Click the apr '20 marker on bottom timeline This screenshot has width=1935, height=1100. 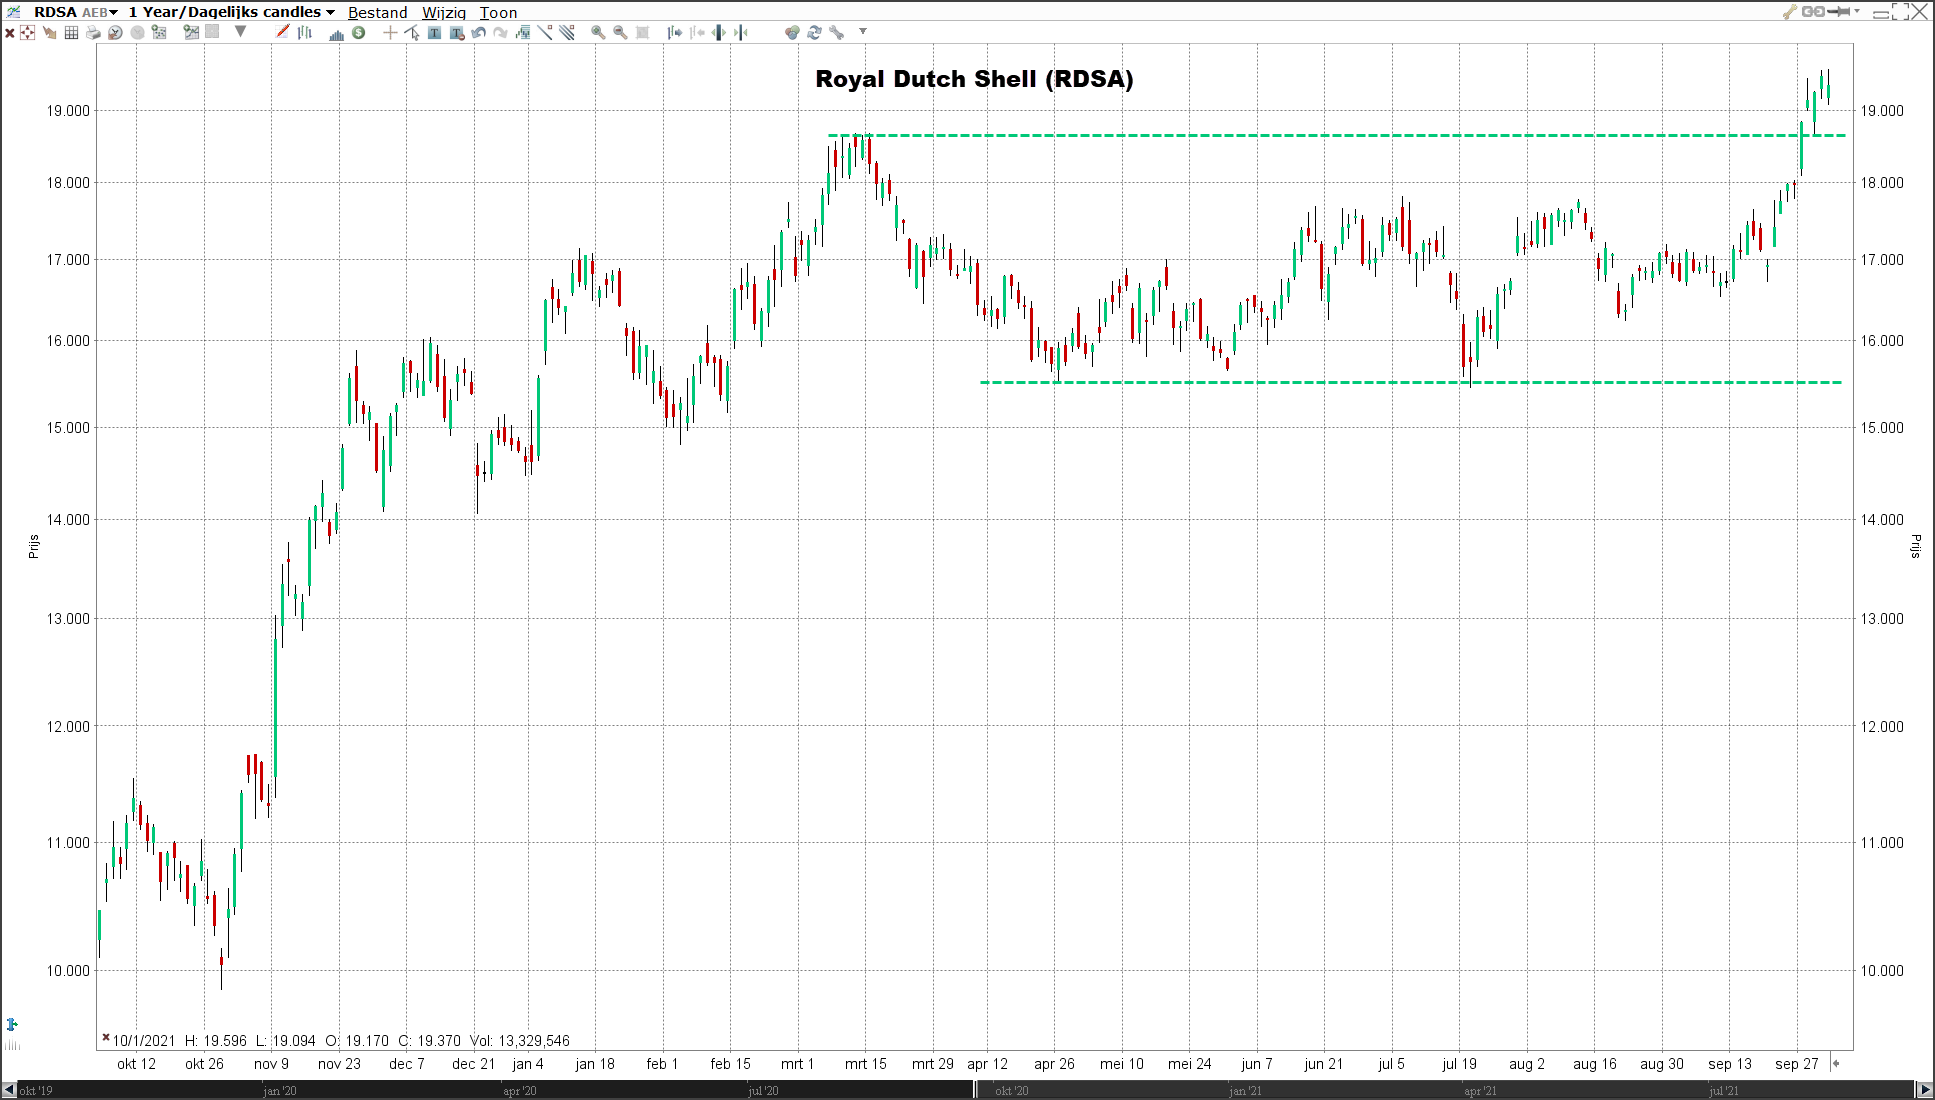[519, 1091]
